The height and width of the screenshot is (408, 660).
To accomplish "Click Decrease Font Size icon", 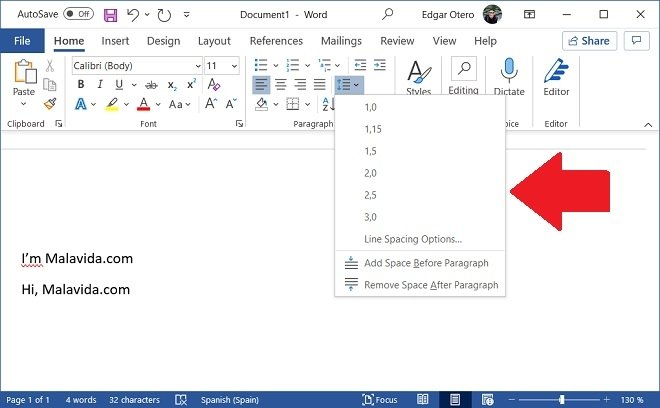I will [x=231, y=104].
